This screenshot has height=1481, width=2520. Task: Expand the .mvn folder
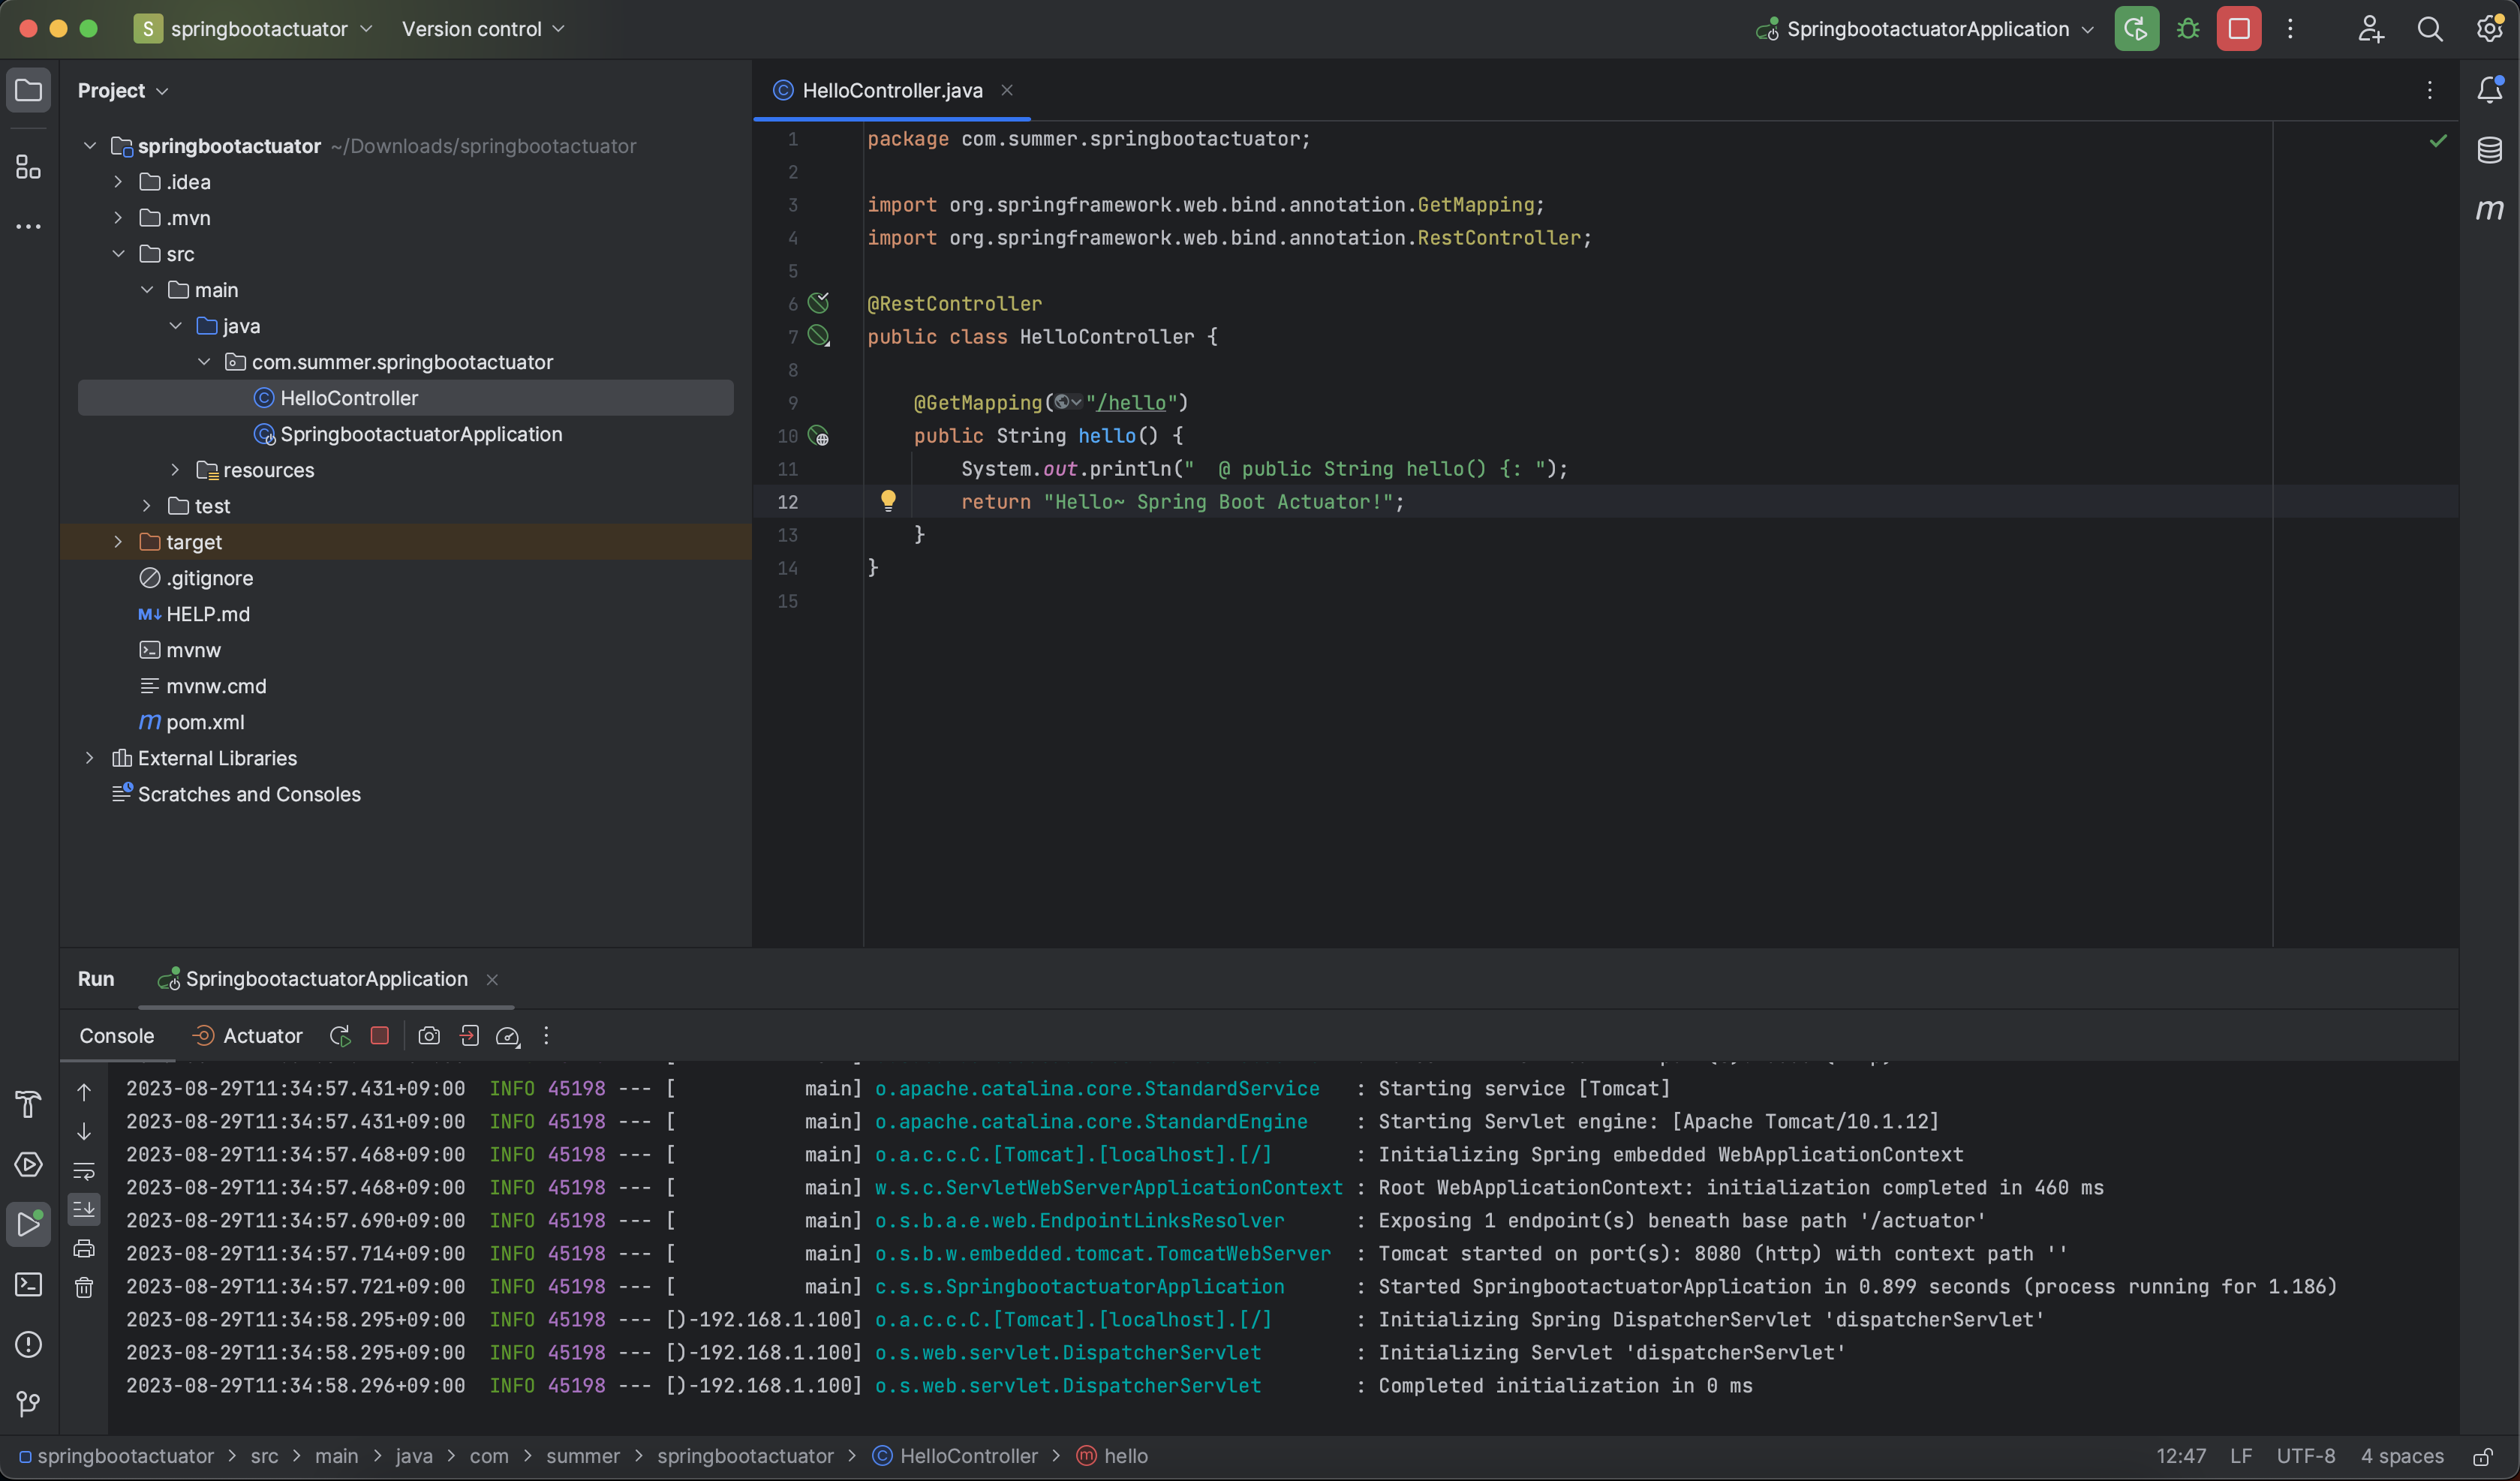pyautogui.click(x=118, y=218)
